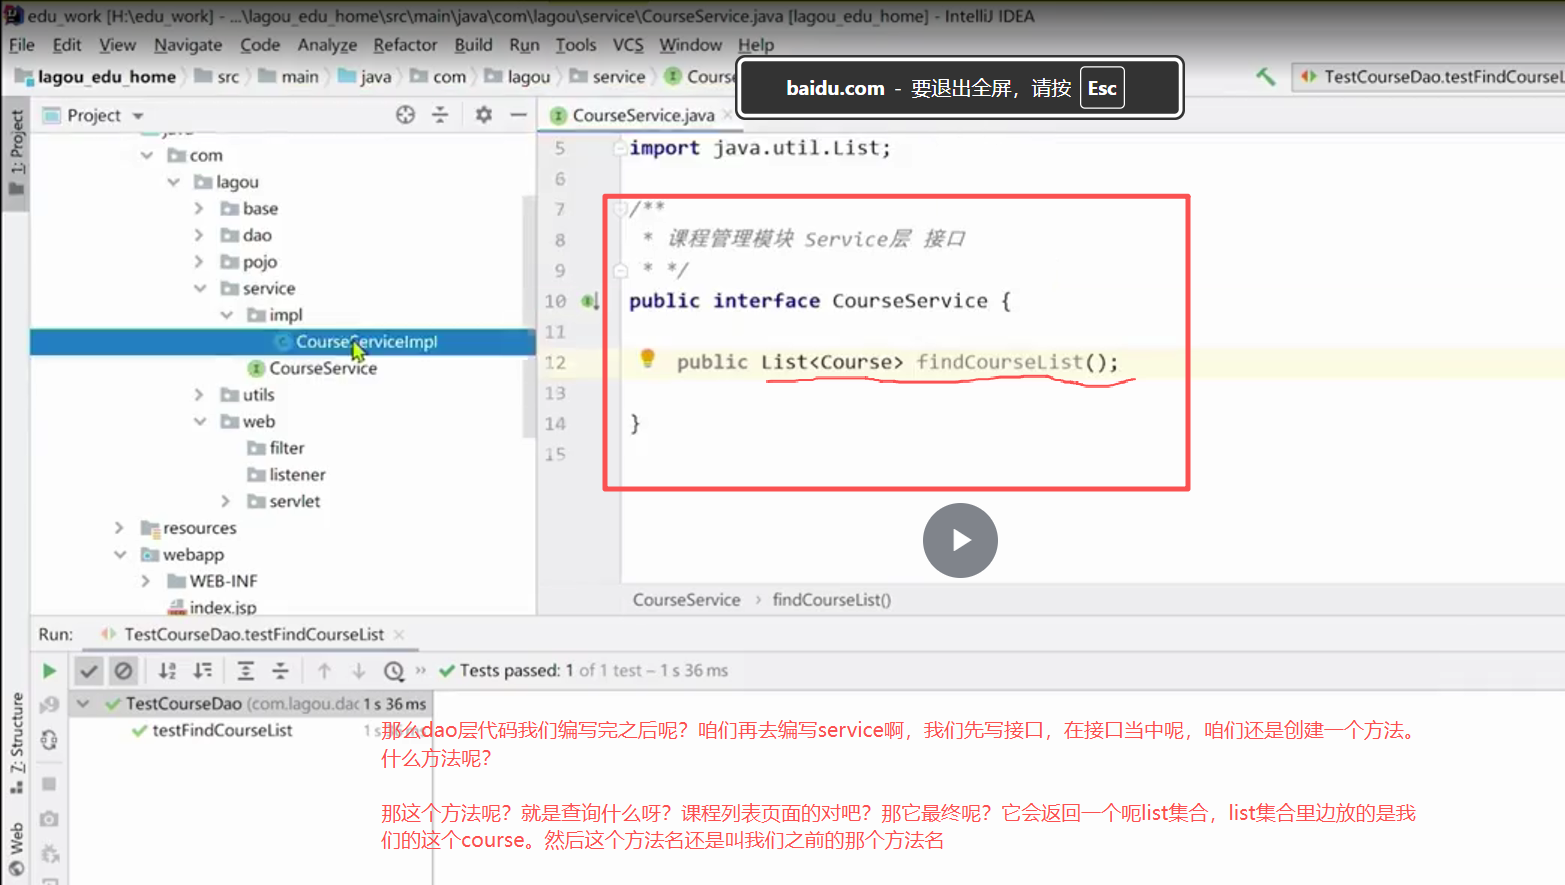Collapse the lagou package folder

(x=173, y=182)
